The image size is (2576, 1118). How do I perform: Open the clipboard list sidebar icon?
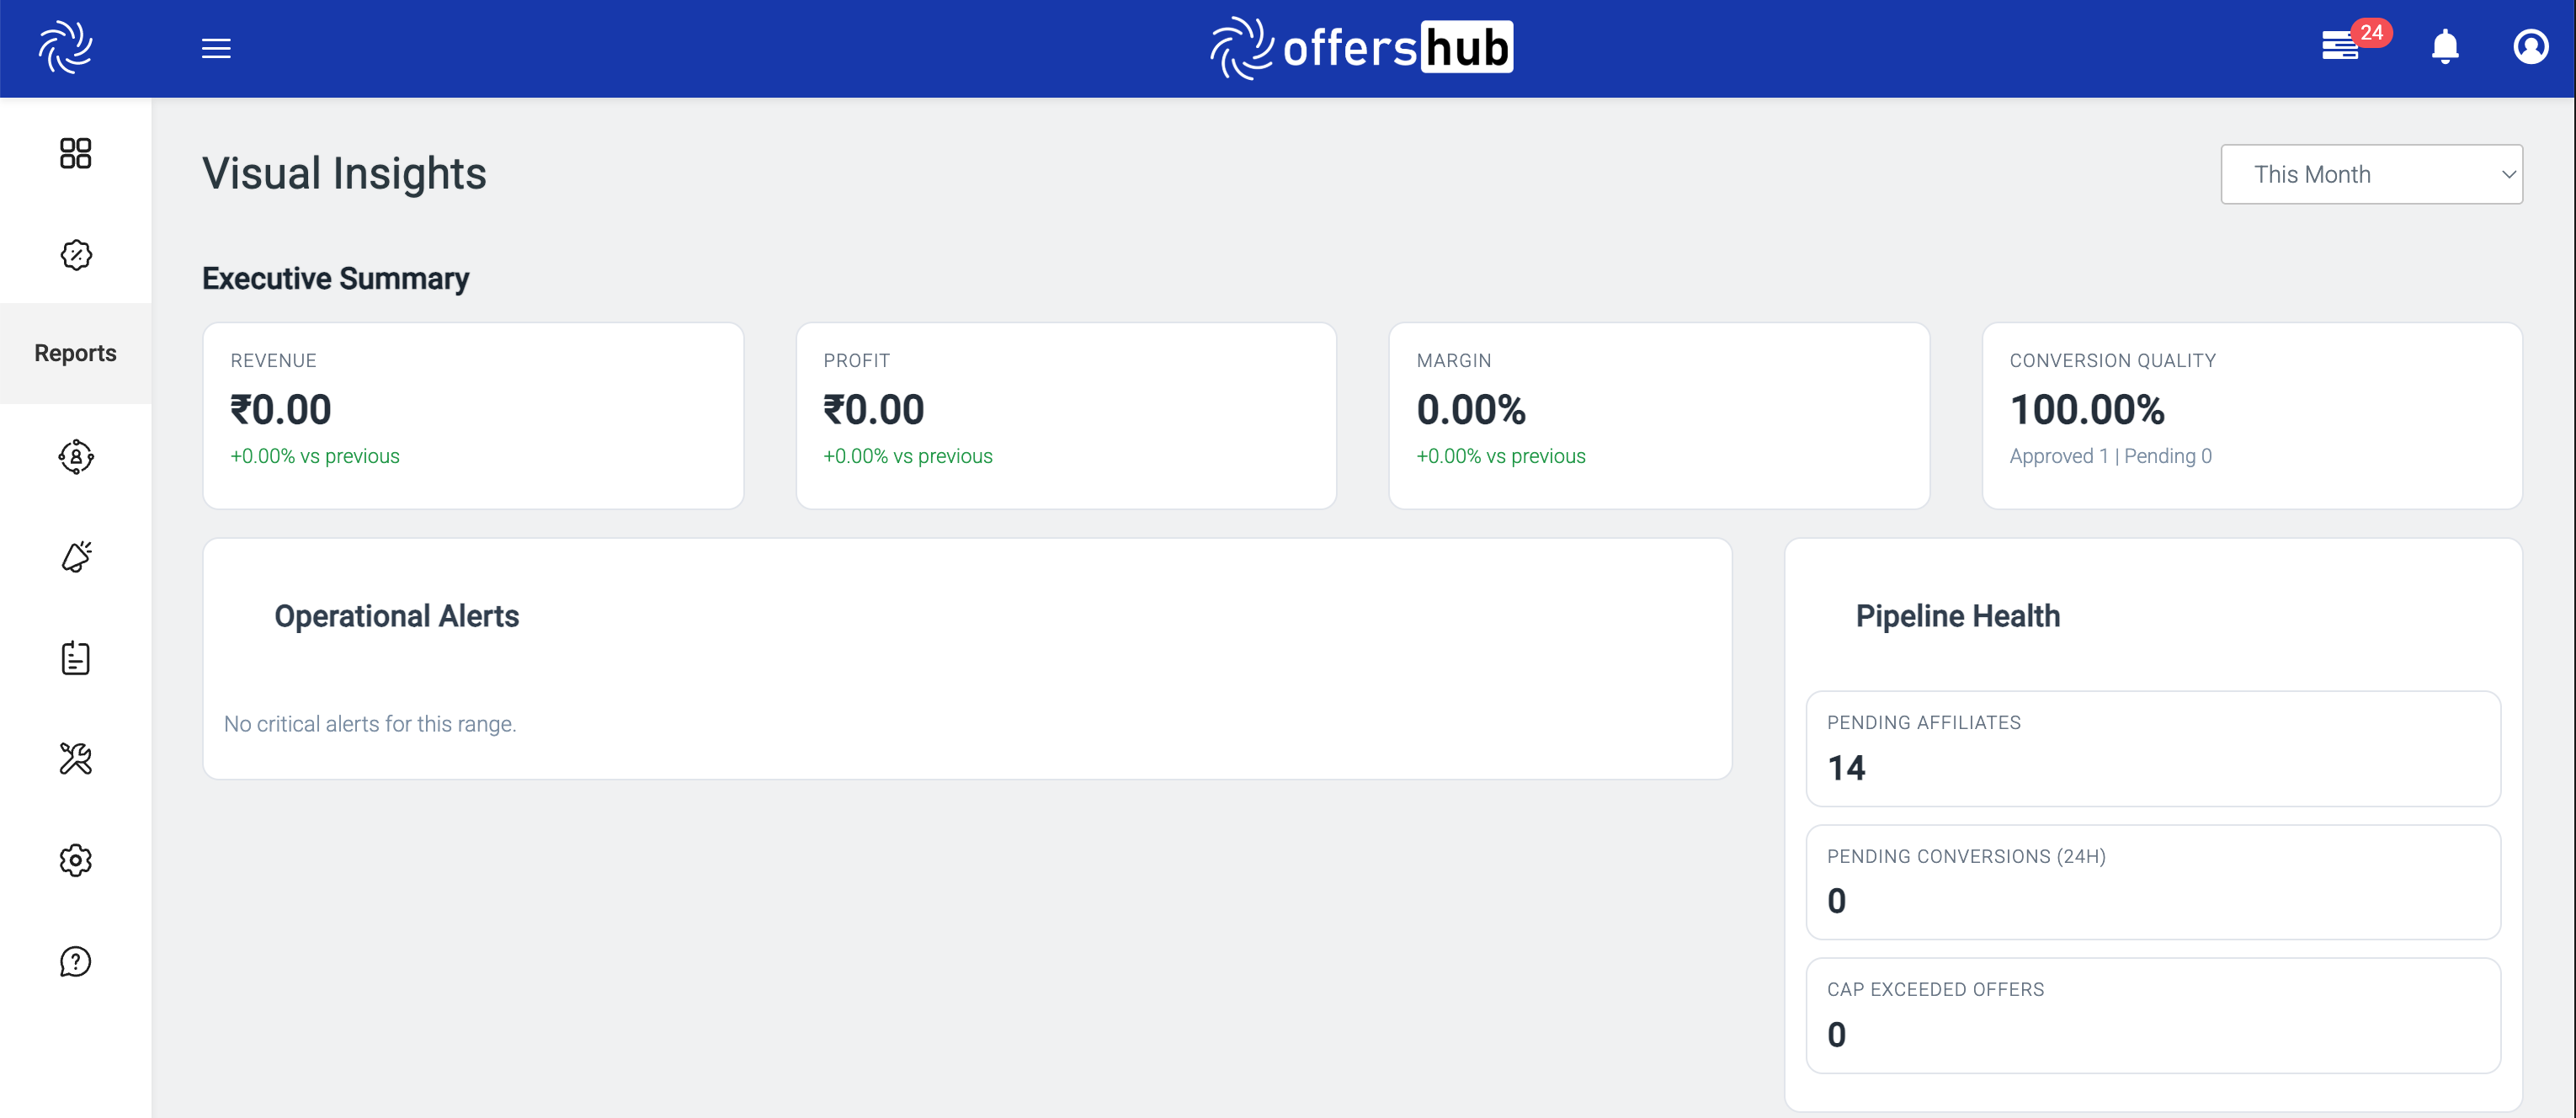(x=75, y=658)
